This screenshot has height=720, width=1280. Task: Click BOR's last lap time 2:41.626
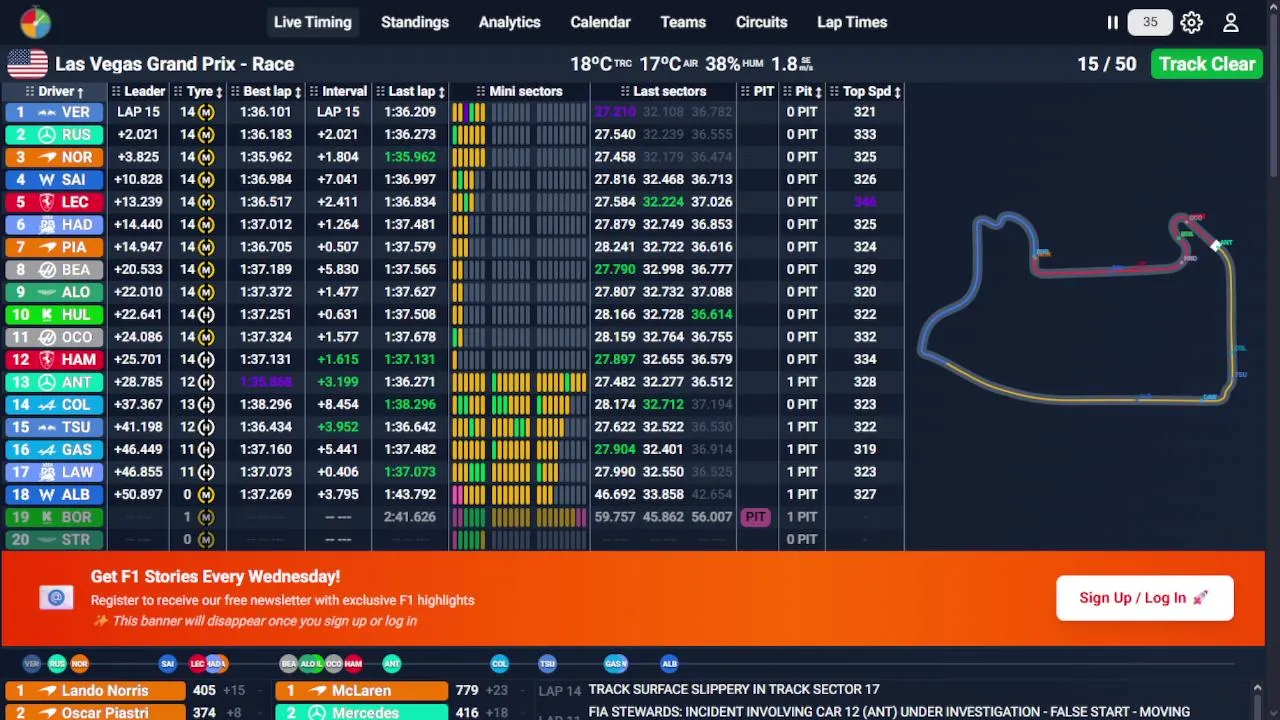[x=410, y=517]
